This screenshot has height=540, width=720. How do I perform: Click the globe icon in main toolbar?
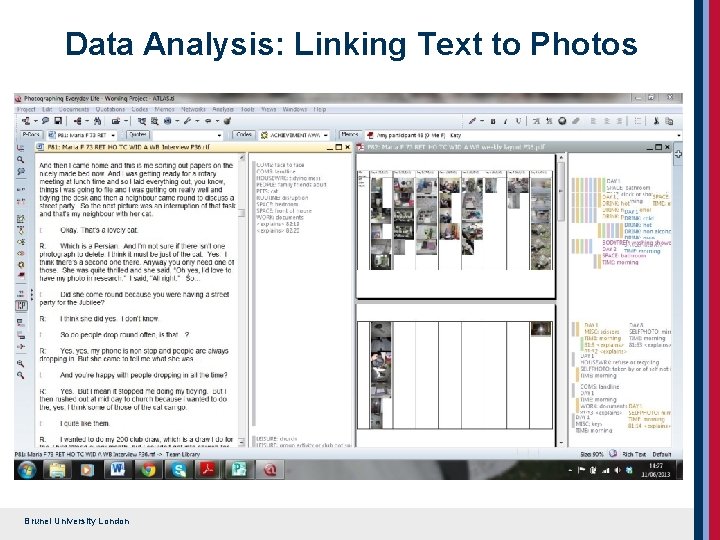point(168,121)
